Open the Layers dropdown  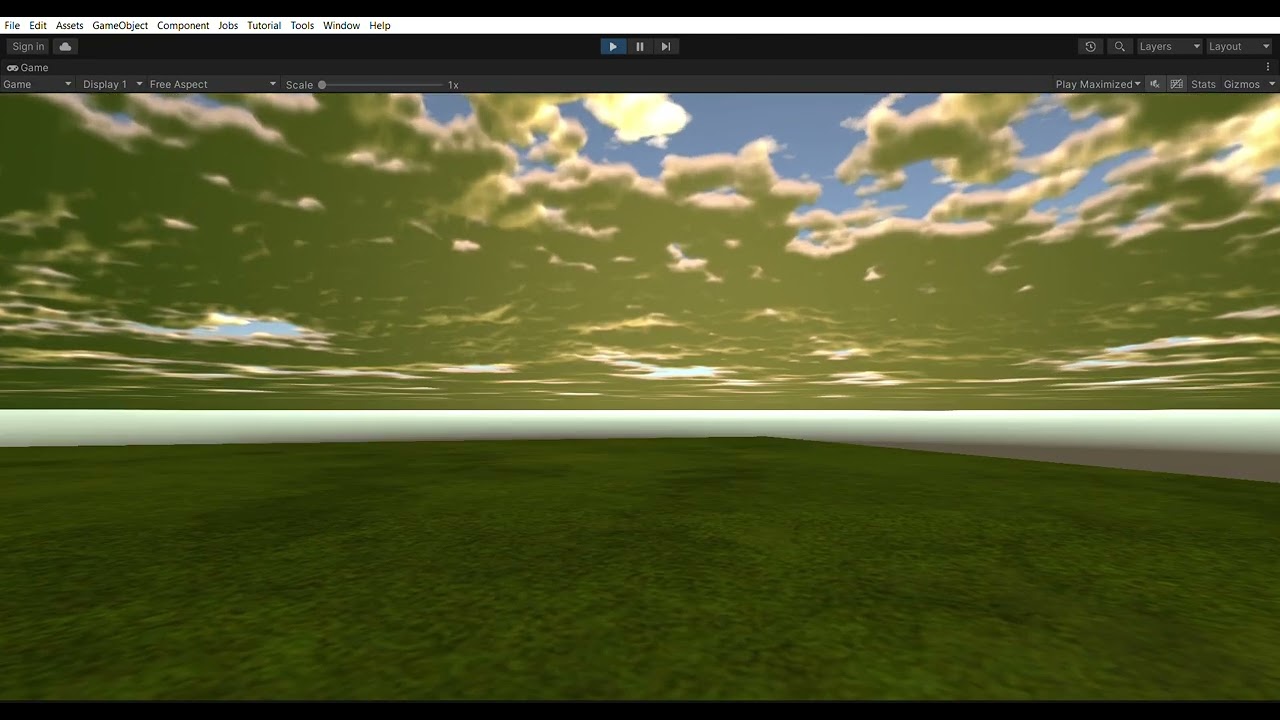(1170, 46)
